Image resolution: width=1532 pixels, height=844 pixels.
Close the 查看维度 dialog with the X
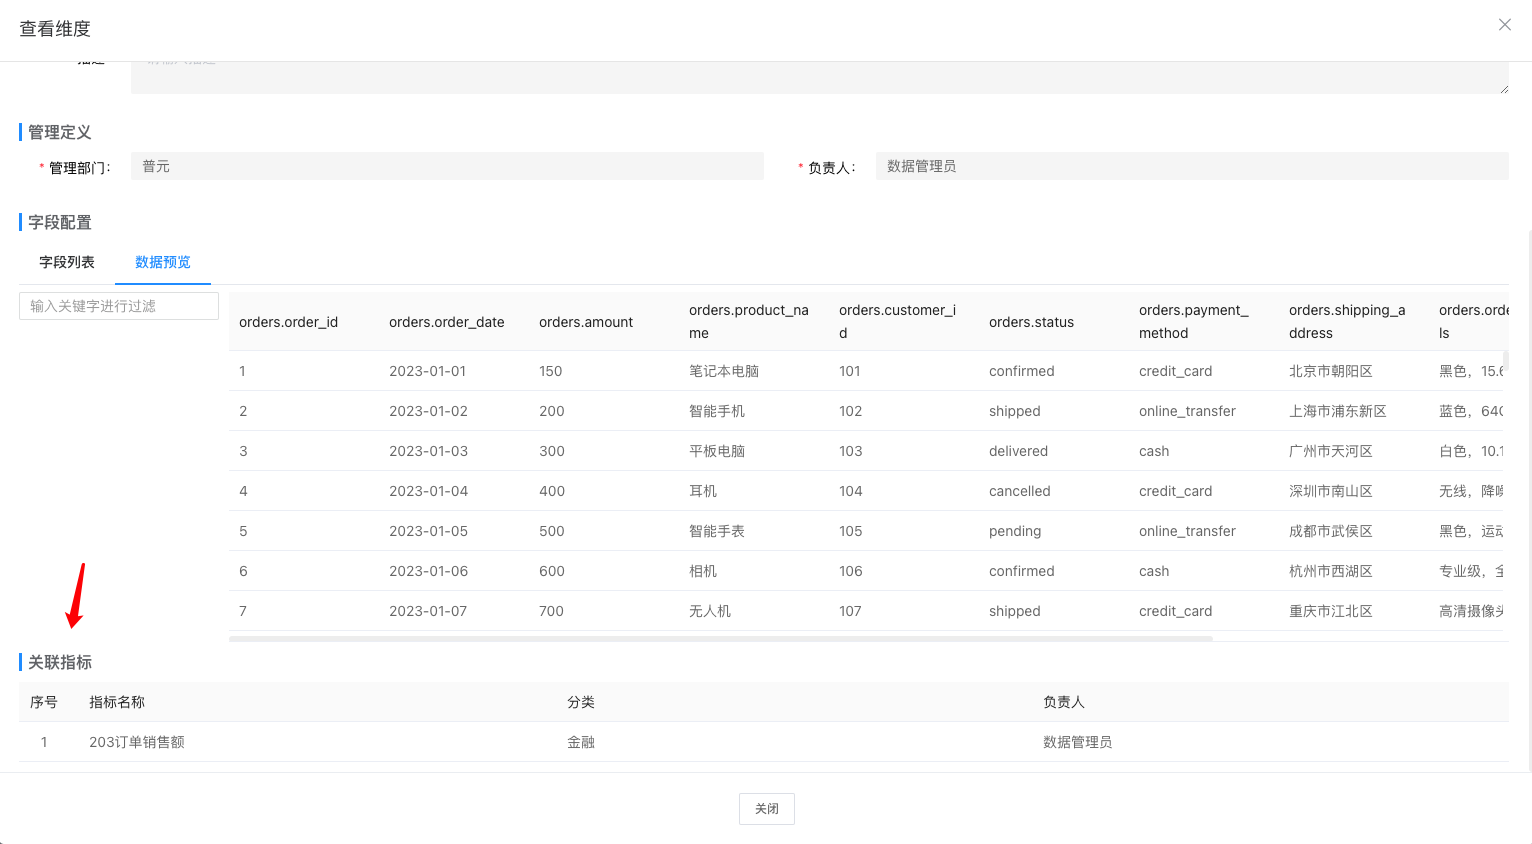(1504, 24)
